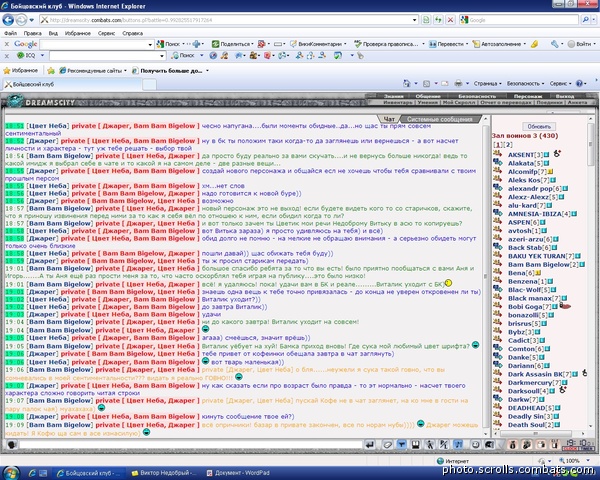Image resolution: width=600 pixels, height=480 pixels.
Task: Click the send message enter-arrow icon
Action: (x=370, y=444)
